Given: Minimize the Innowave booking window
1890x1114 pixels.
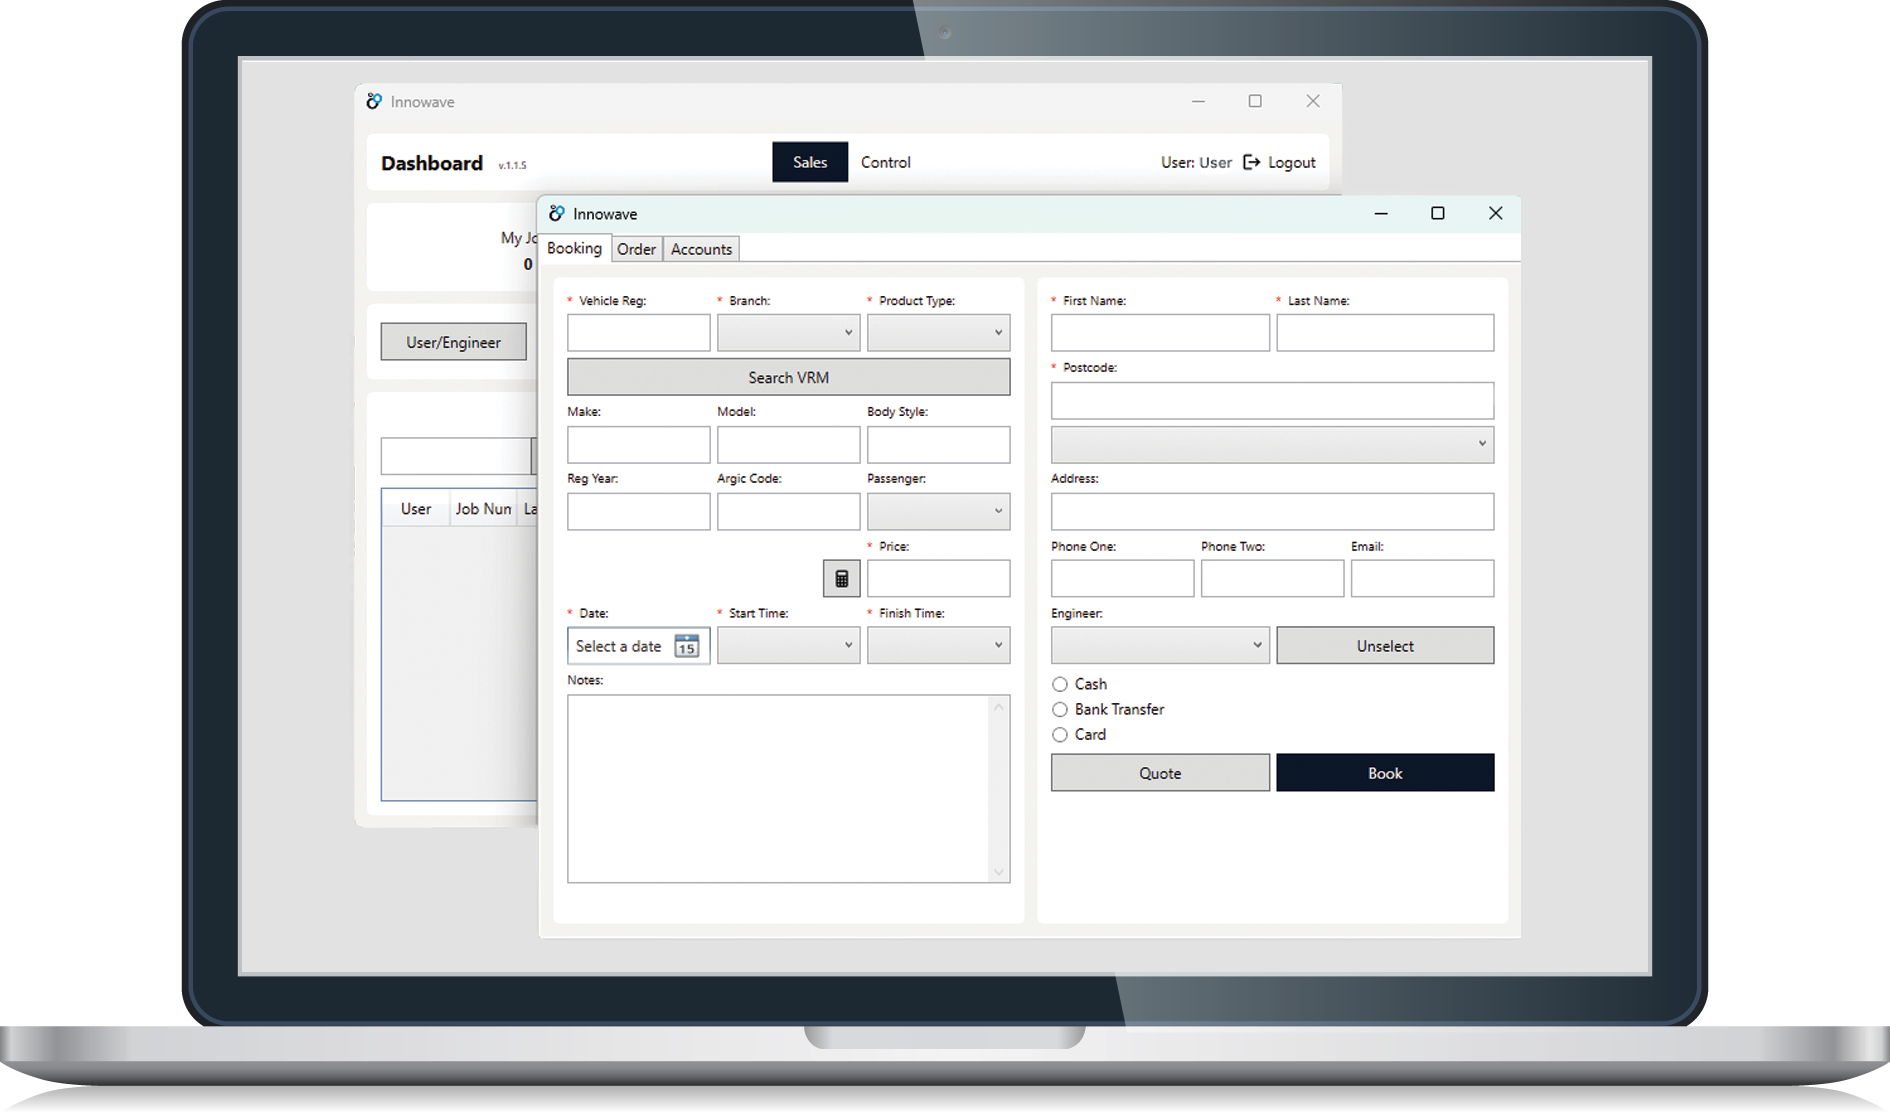Looking at the screenshot, I should pyautogui.click(x=1381, y=213).
